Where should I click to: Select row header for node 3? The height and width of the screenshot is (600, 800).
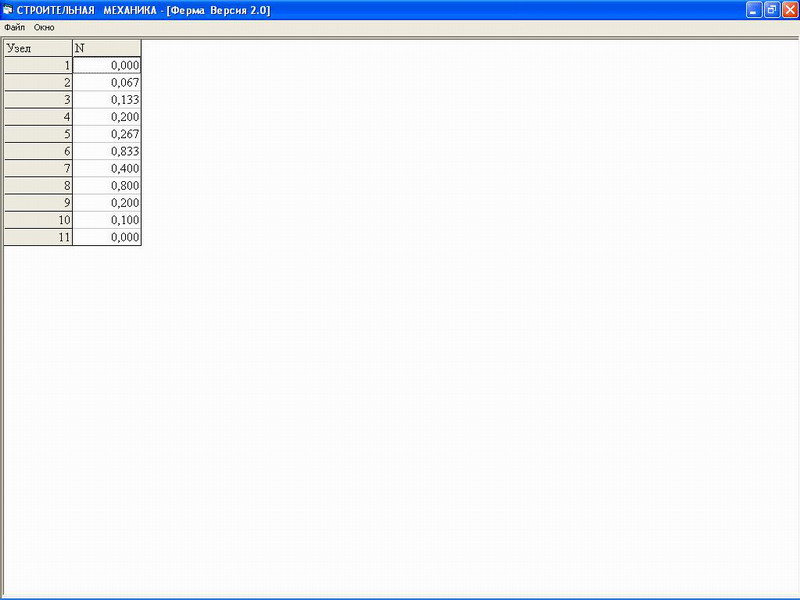38,99
